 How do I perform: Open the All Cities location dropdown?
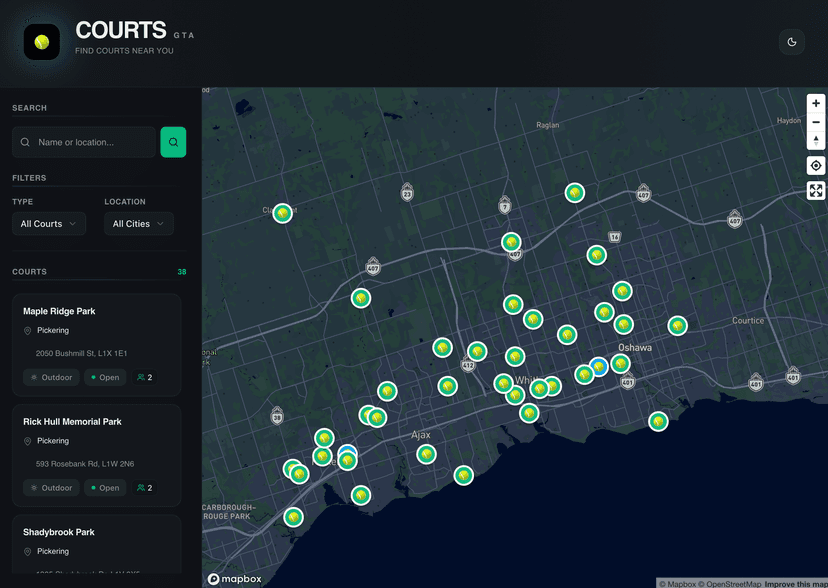pyautogui.click(x=138, y=223)
